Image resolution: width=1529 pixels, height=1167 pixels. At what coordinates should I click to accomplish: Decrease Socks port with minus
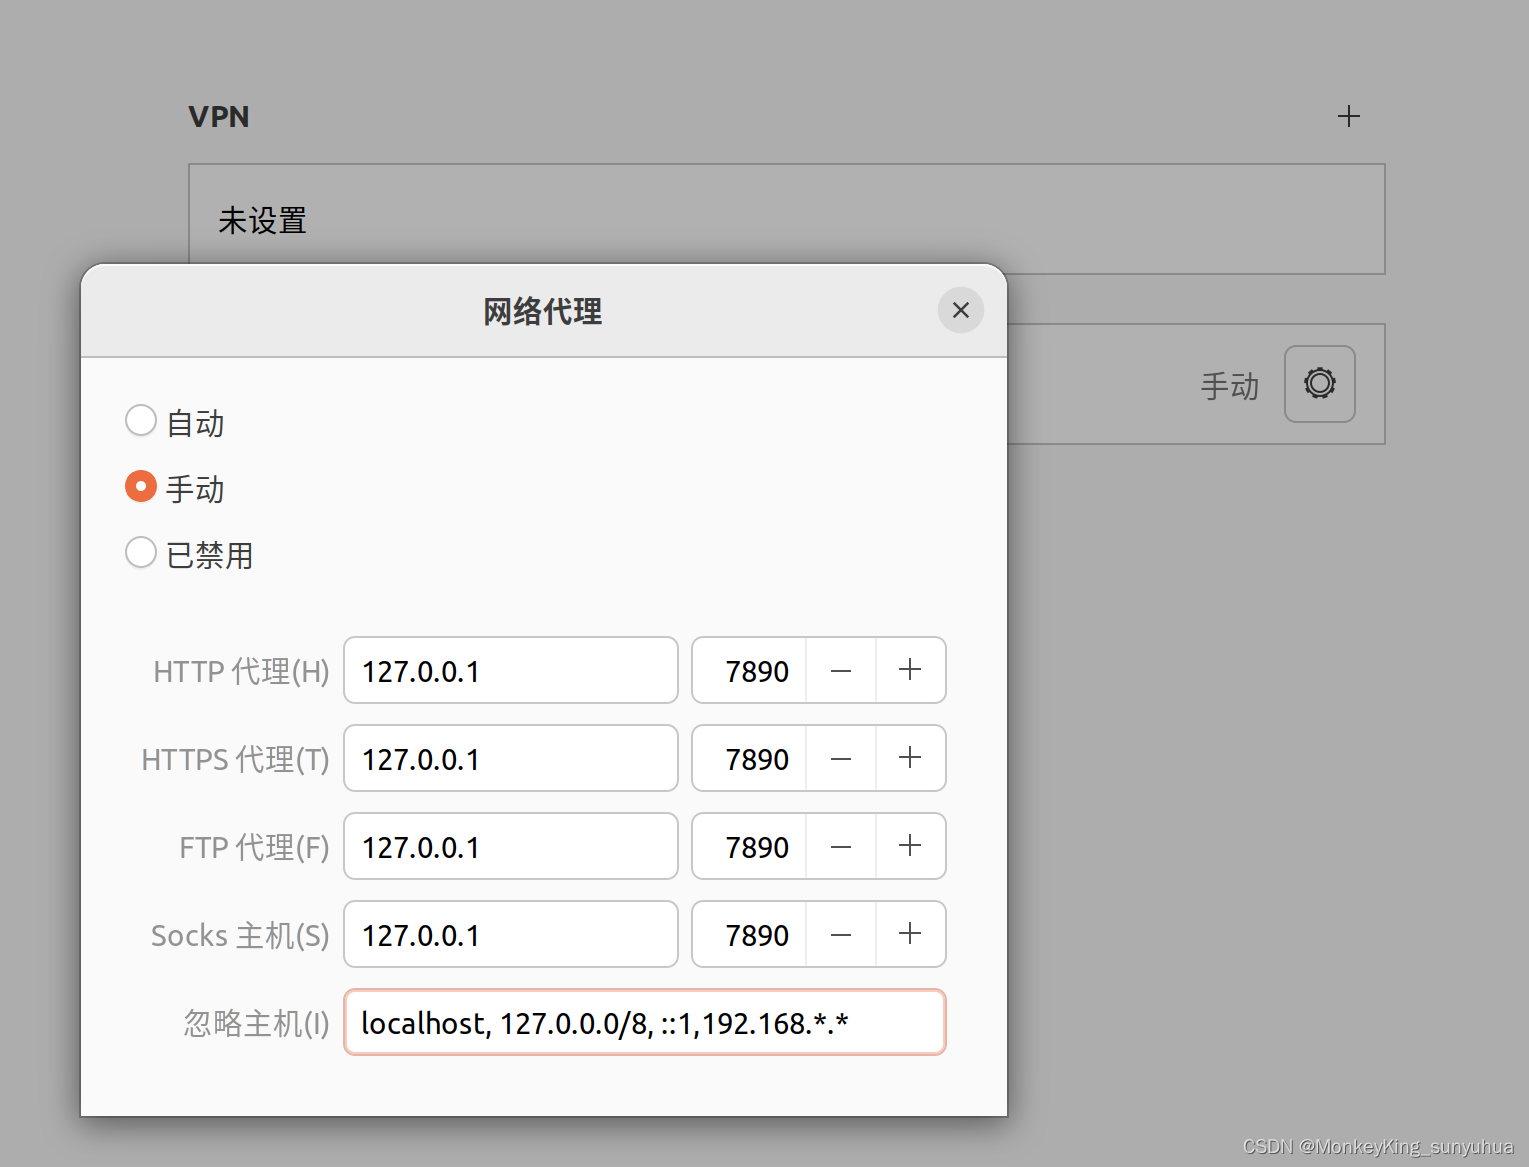click(x=841, y=934)
